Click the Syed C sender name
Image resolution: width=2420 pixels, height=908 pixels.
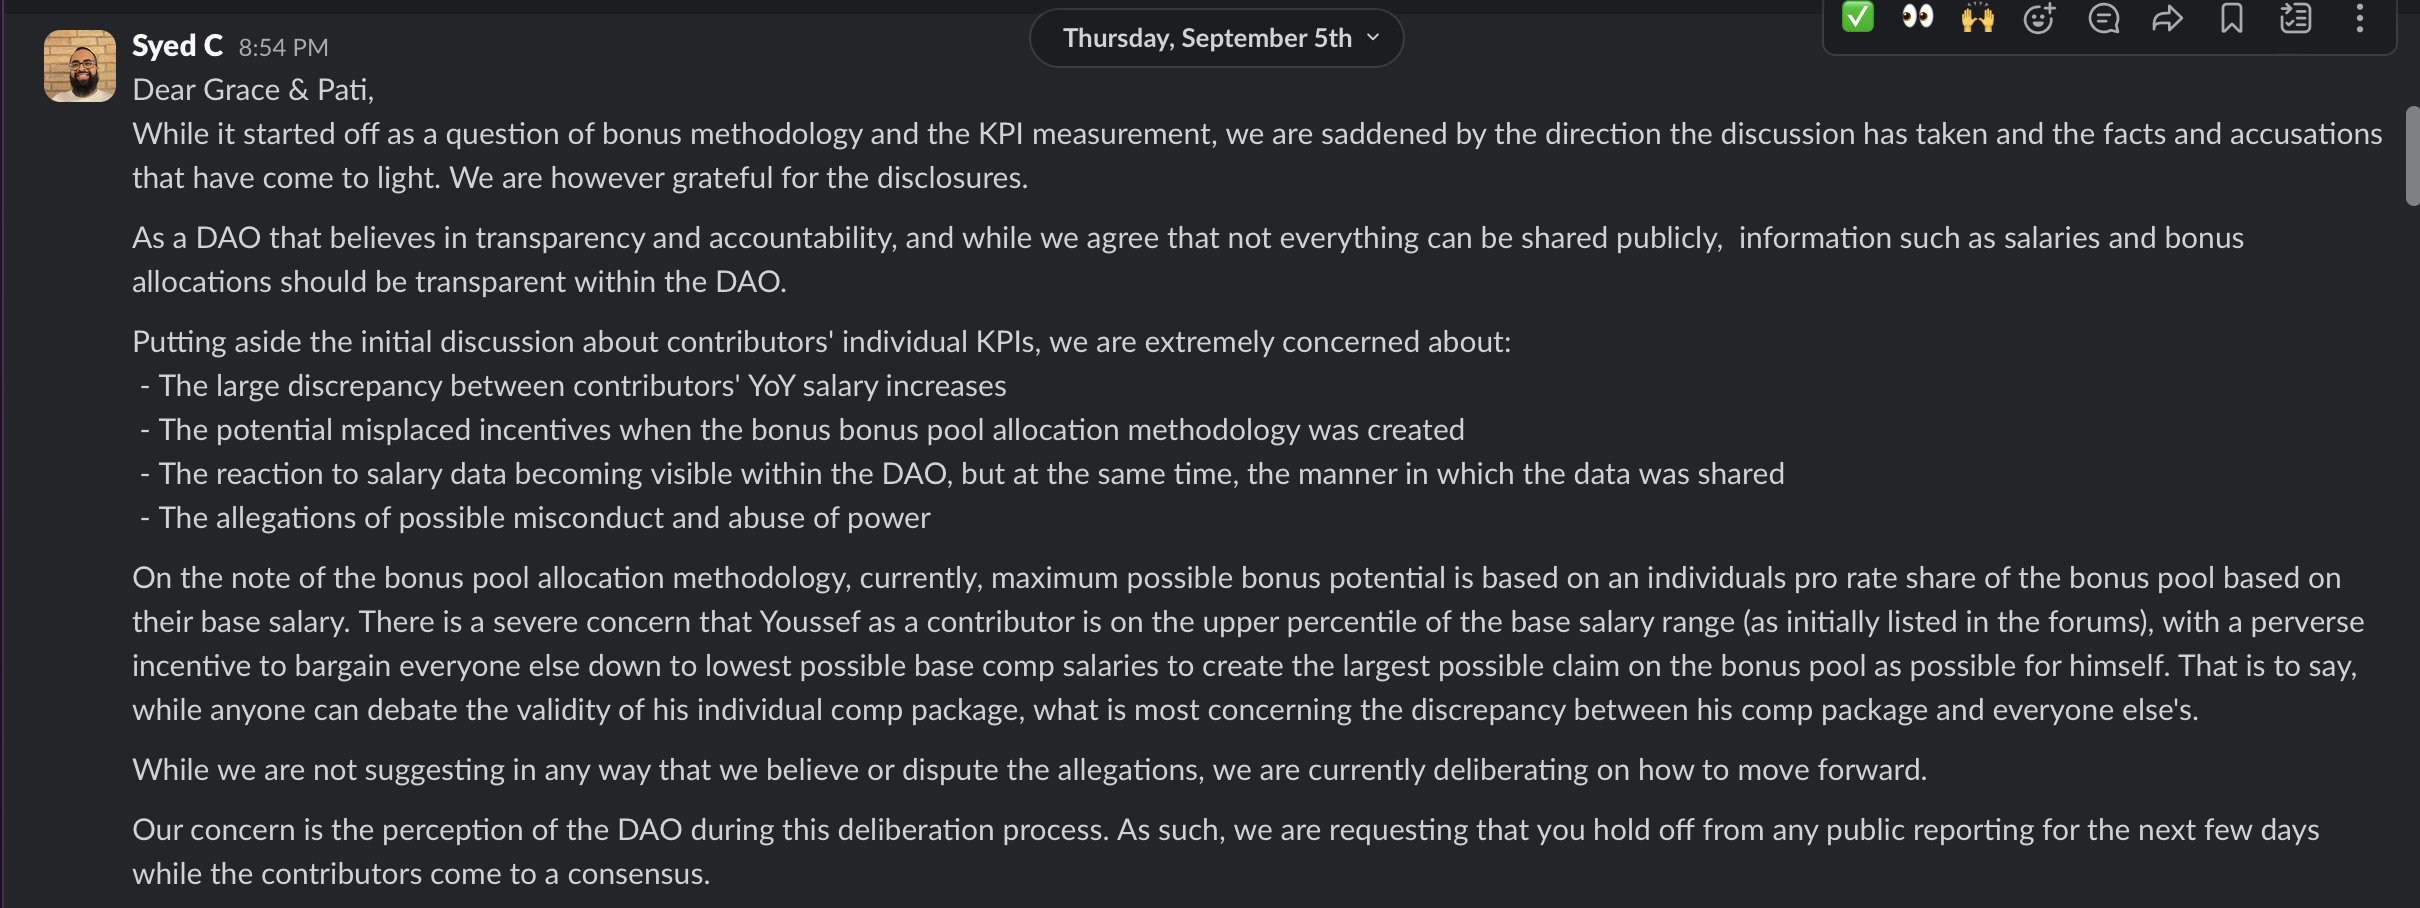tap(177, 46)
